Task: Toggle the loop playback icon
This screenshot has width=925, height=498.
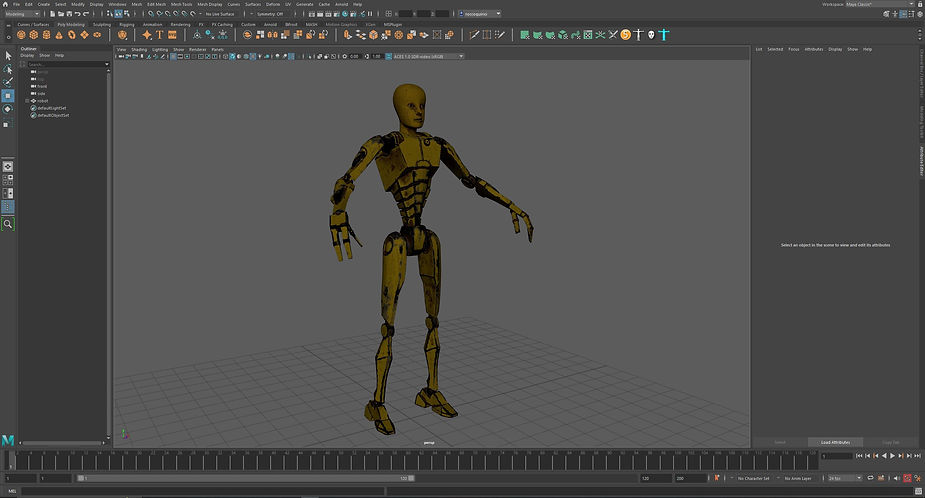Action: click(870, 478)
